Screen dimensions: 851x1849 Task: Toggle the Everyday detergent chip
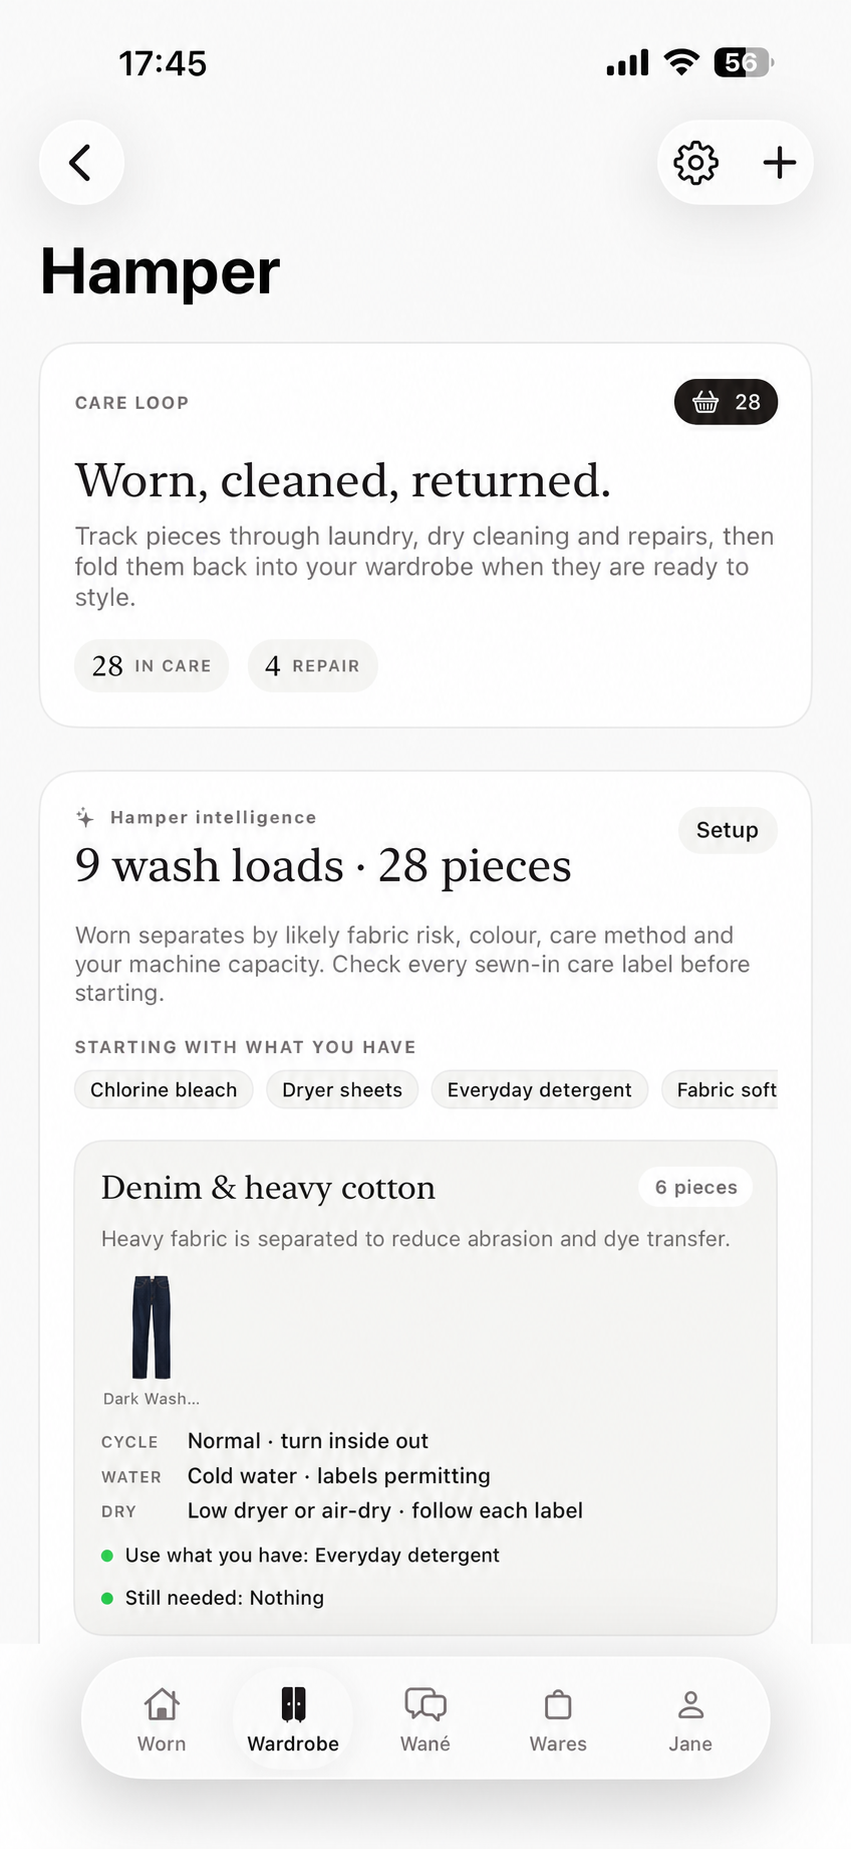(540, 1090)
